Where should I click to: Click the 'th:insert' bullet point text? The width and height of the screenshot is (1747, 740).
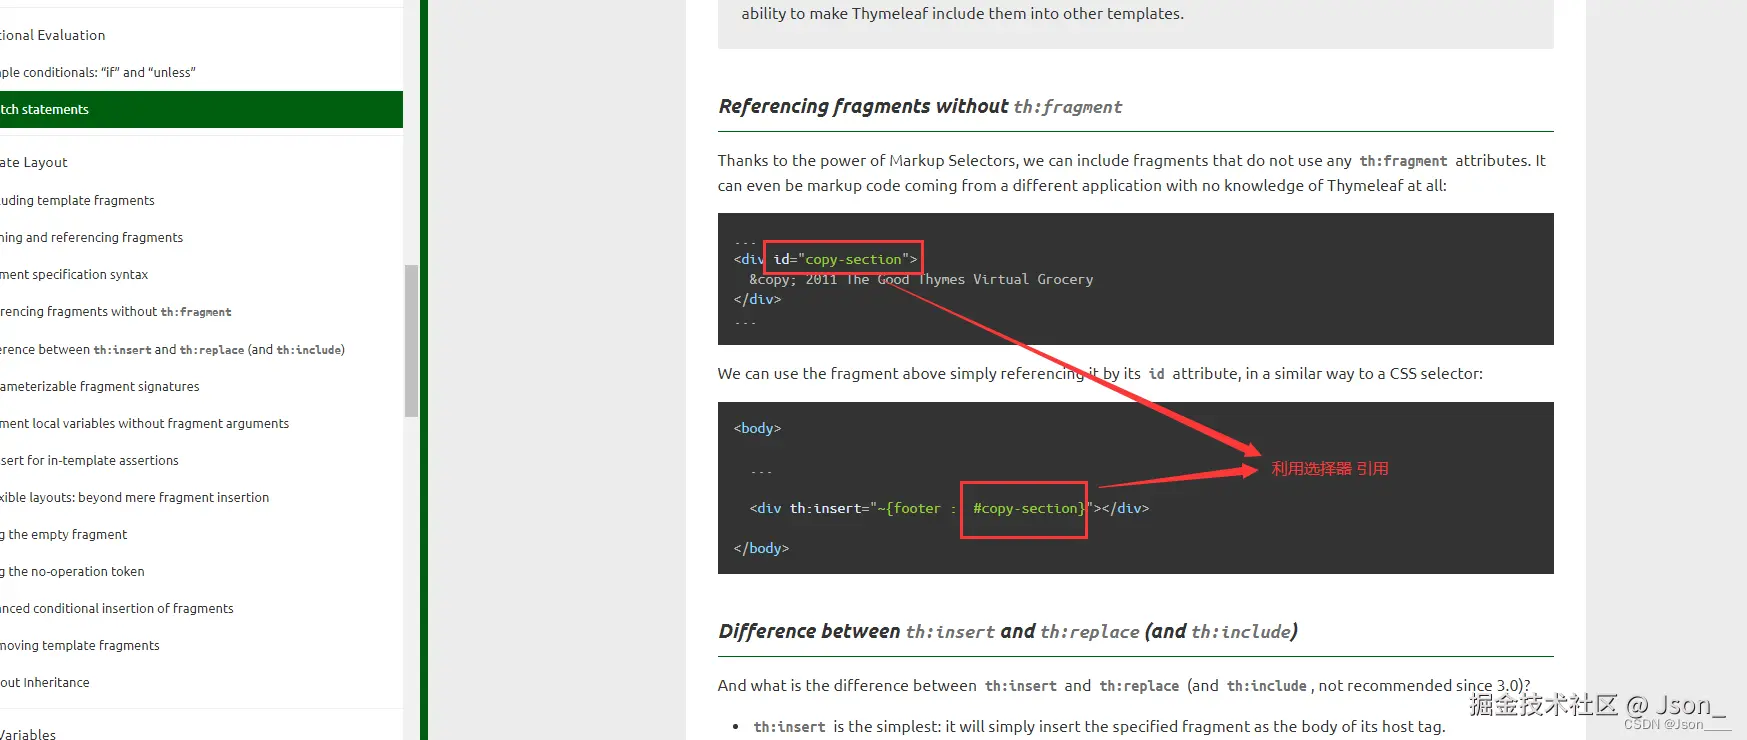click(x=1099, y=727)
